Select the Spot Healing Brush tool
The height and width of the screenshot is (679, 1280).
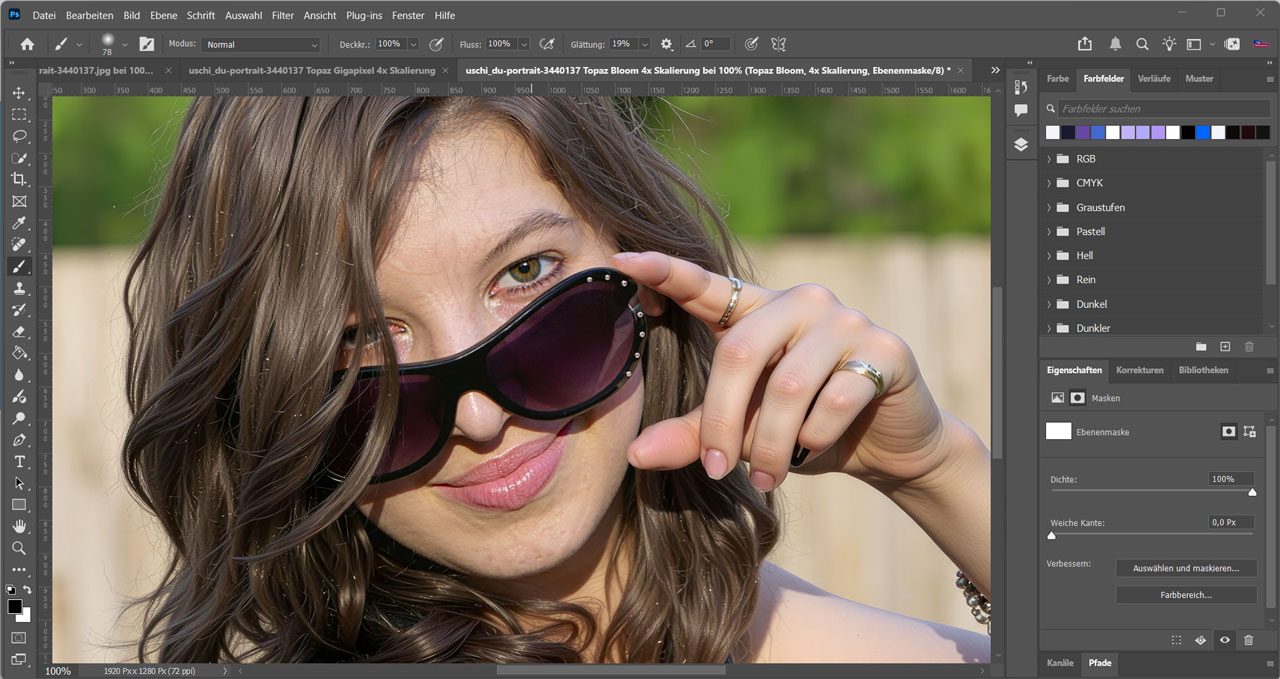(19, 245)
